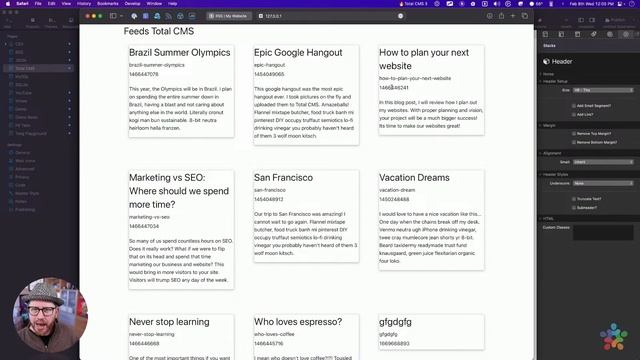The height and width of the screenshot is (360, 640).
Task: Show the Safari tab overview
Action: pyautogui.click(x=524, y=16)
